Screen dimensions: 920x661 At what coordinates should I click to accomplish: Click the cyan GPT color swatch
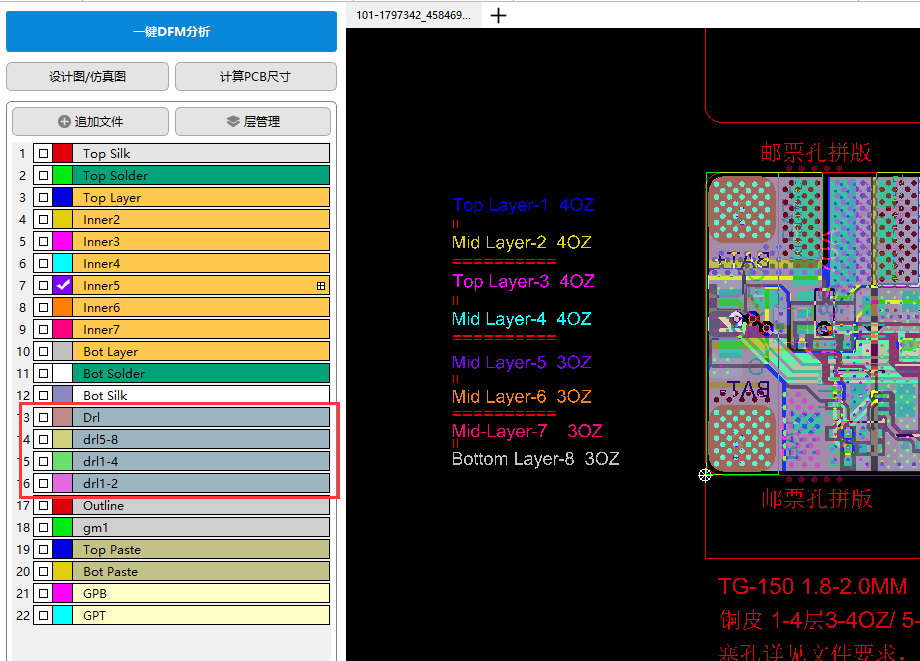coord(63,616)
